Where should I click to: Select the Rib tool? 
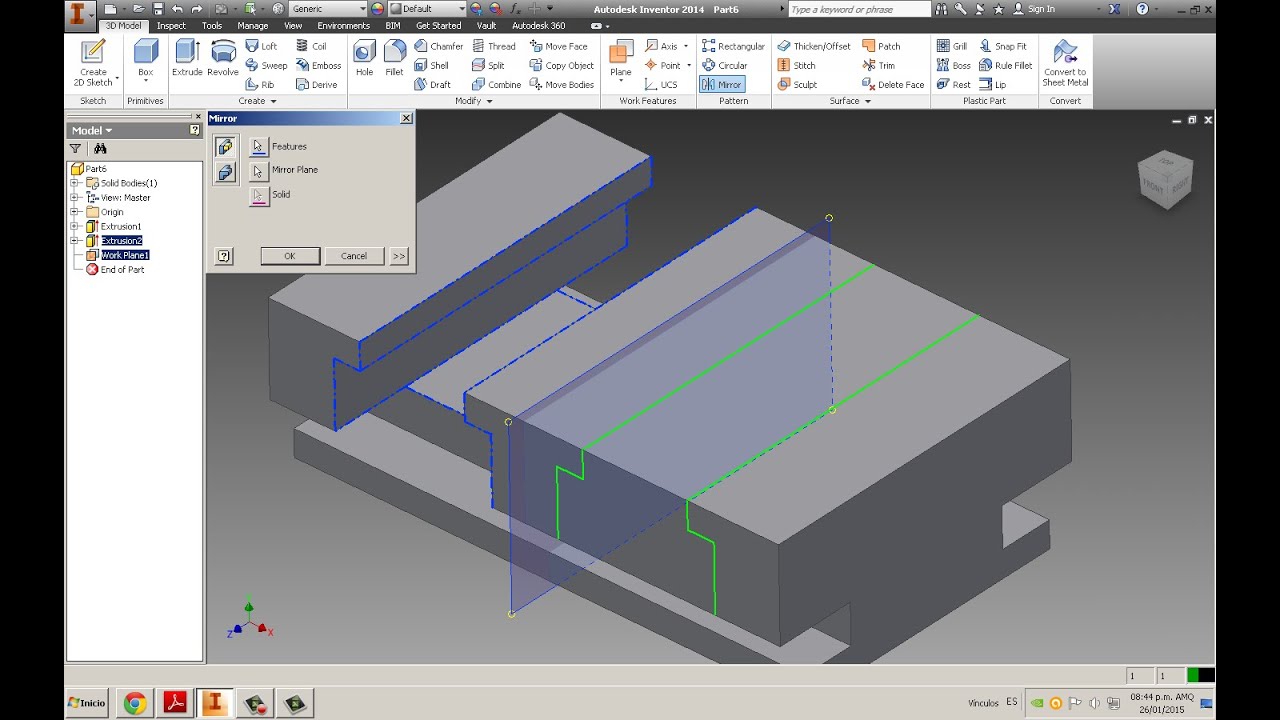click(261, 85)
